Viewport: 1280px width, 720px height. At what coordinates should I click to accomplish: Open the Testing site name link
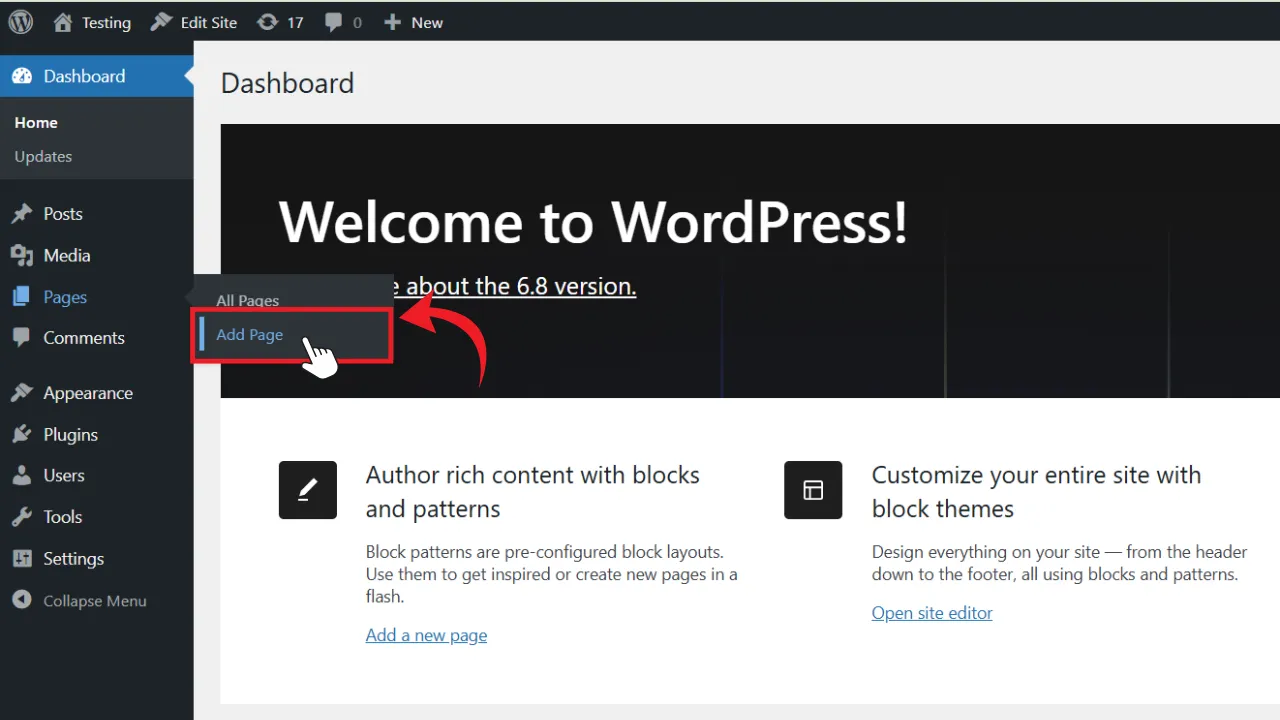(x=106, y=22)
